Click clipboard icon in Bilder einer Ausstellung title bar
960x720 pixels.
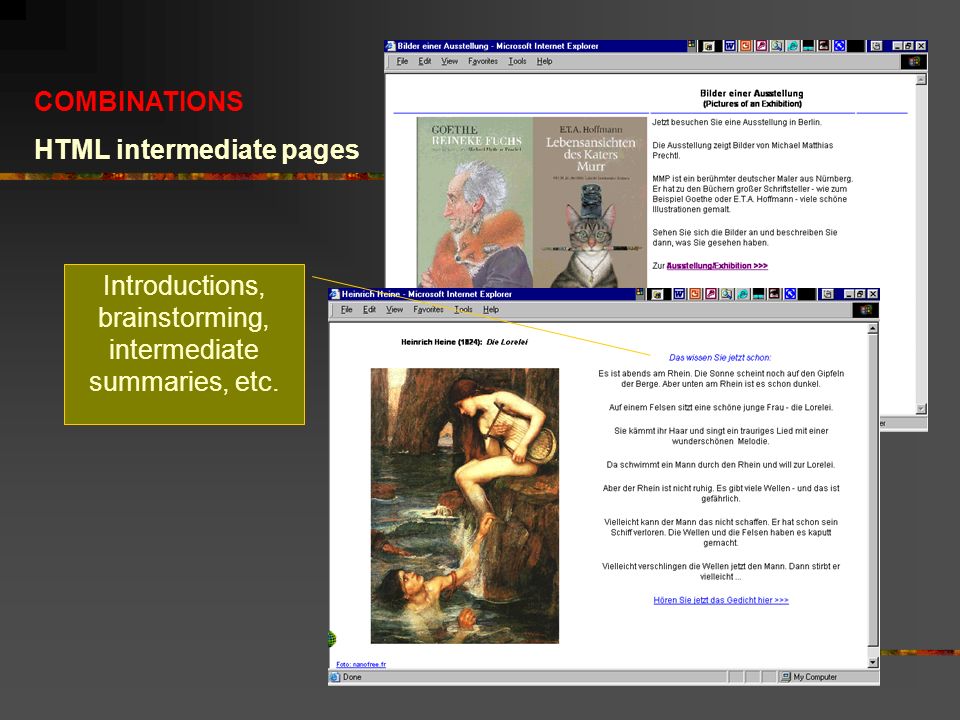click(x=876, y=45)
